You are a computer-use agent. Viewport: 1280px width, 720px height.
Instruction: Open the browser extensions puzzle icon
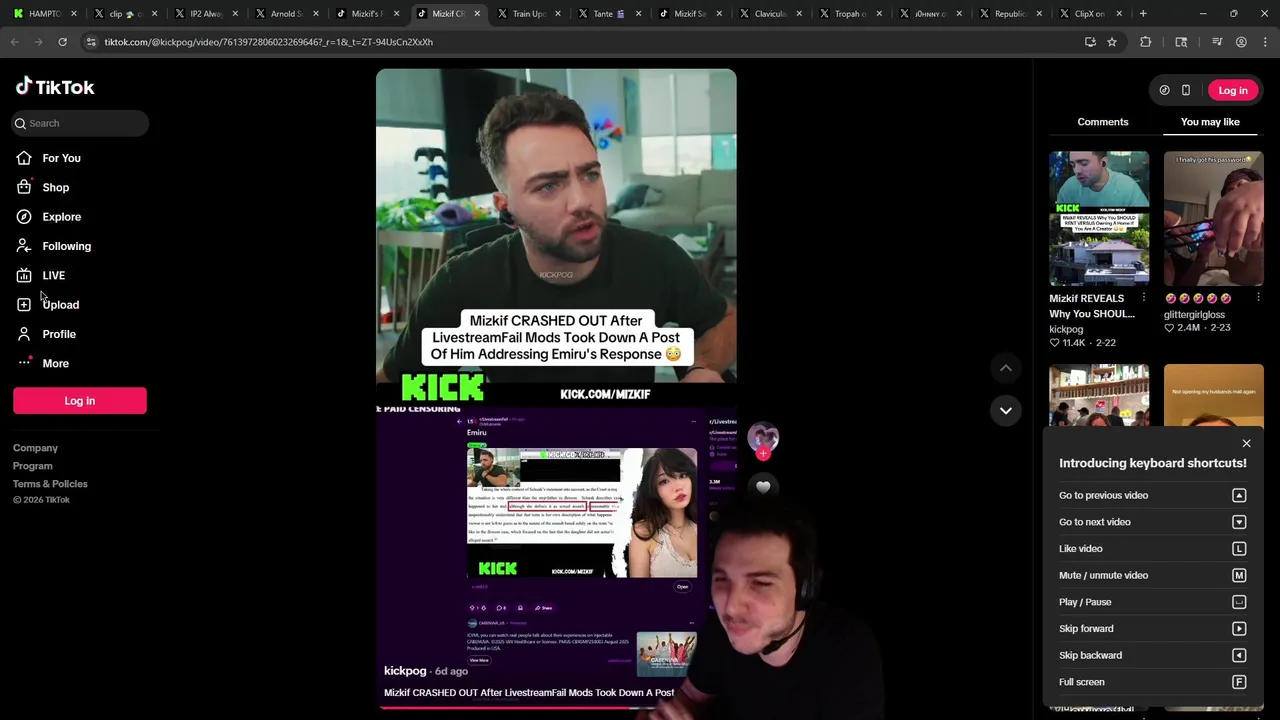click(x=1145, y=42)
